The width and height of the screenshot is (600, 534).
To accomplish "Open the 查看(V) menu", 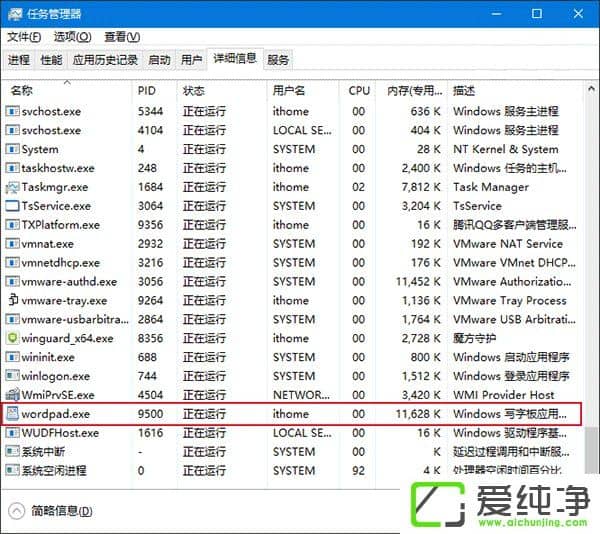I will [x=122, y=37].
